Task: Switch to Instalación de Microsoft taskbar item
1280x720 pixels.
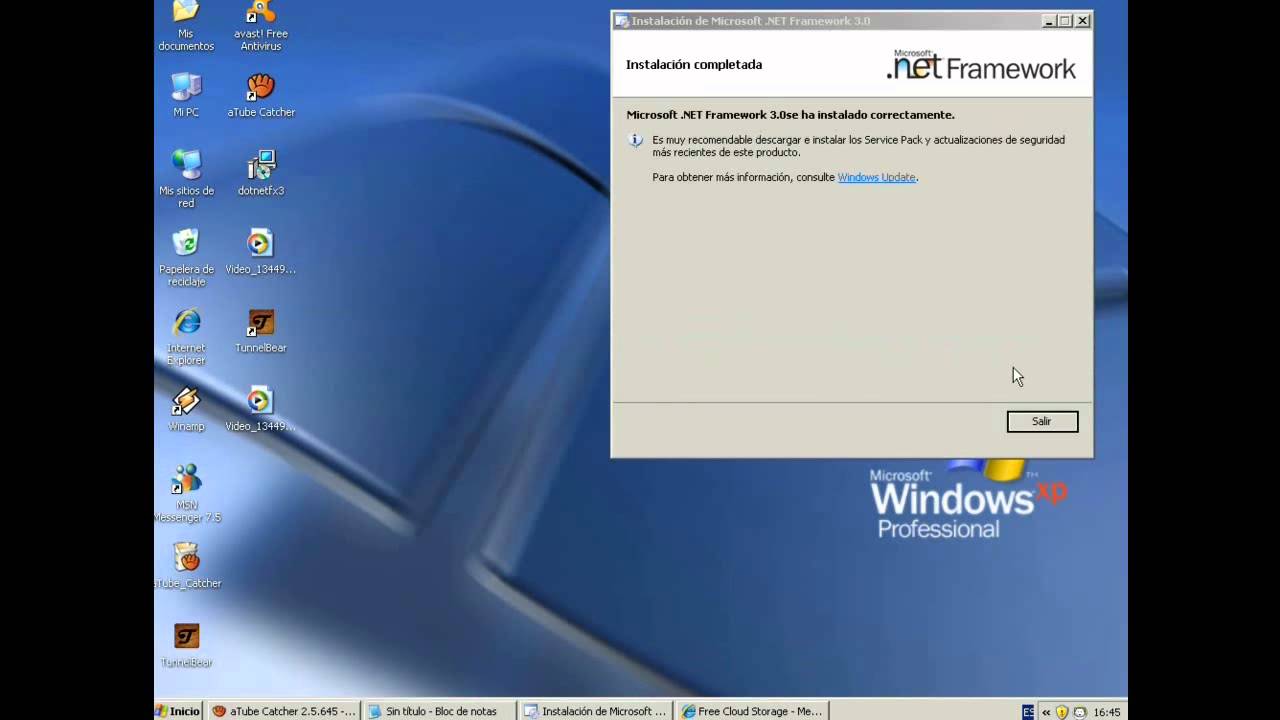Action: [595, 711]
